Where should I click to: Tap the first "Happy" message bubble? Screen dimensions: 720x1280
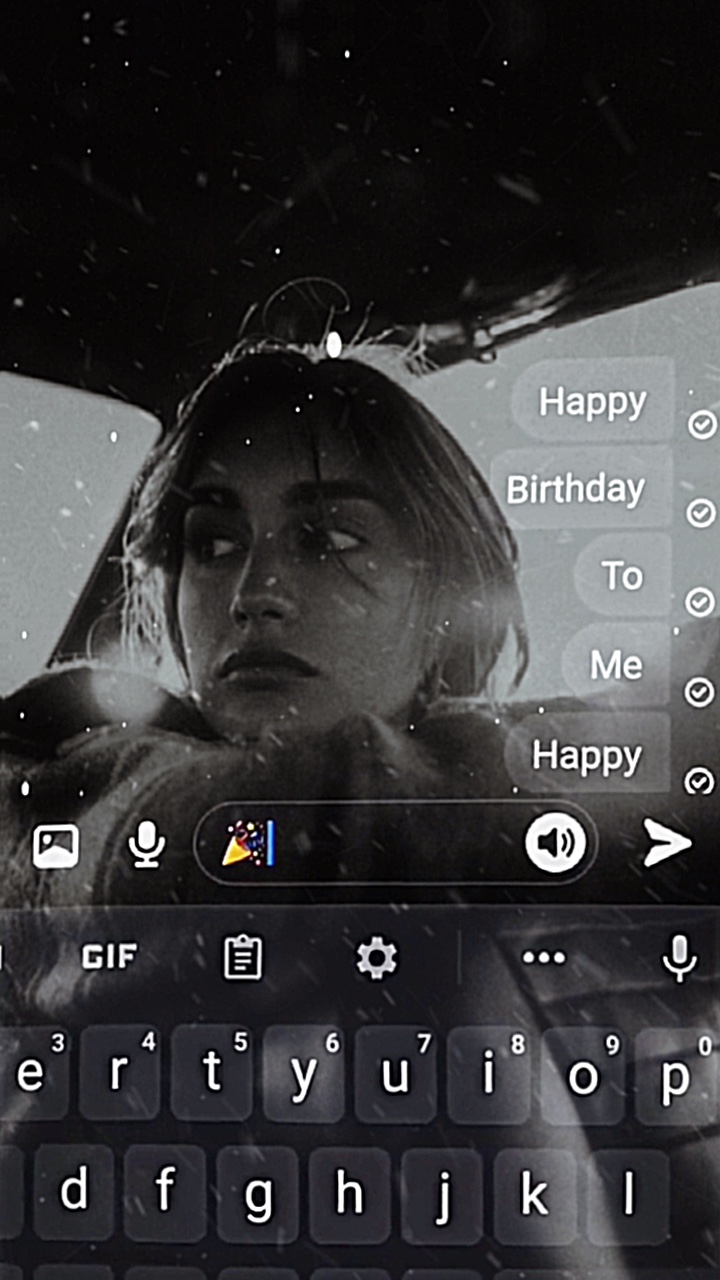pyautogui.click(x=592, y=402)
